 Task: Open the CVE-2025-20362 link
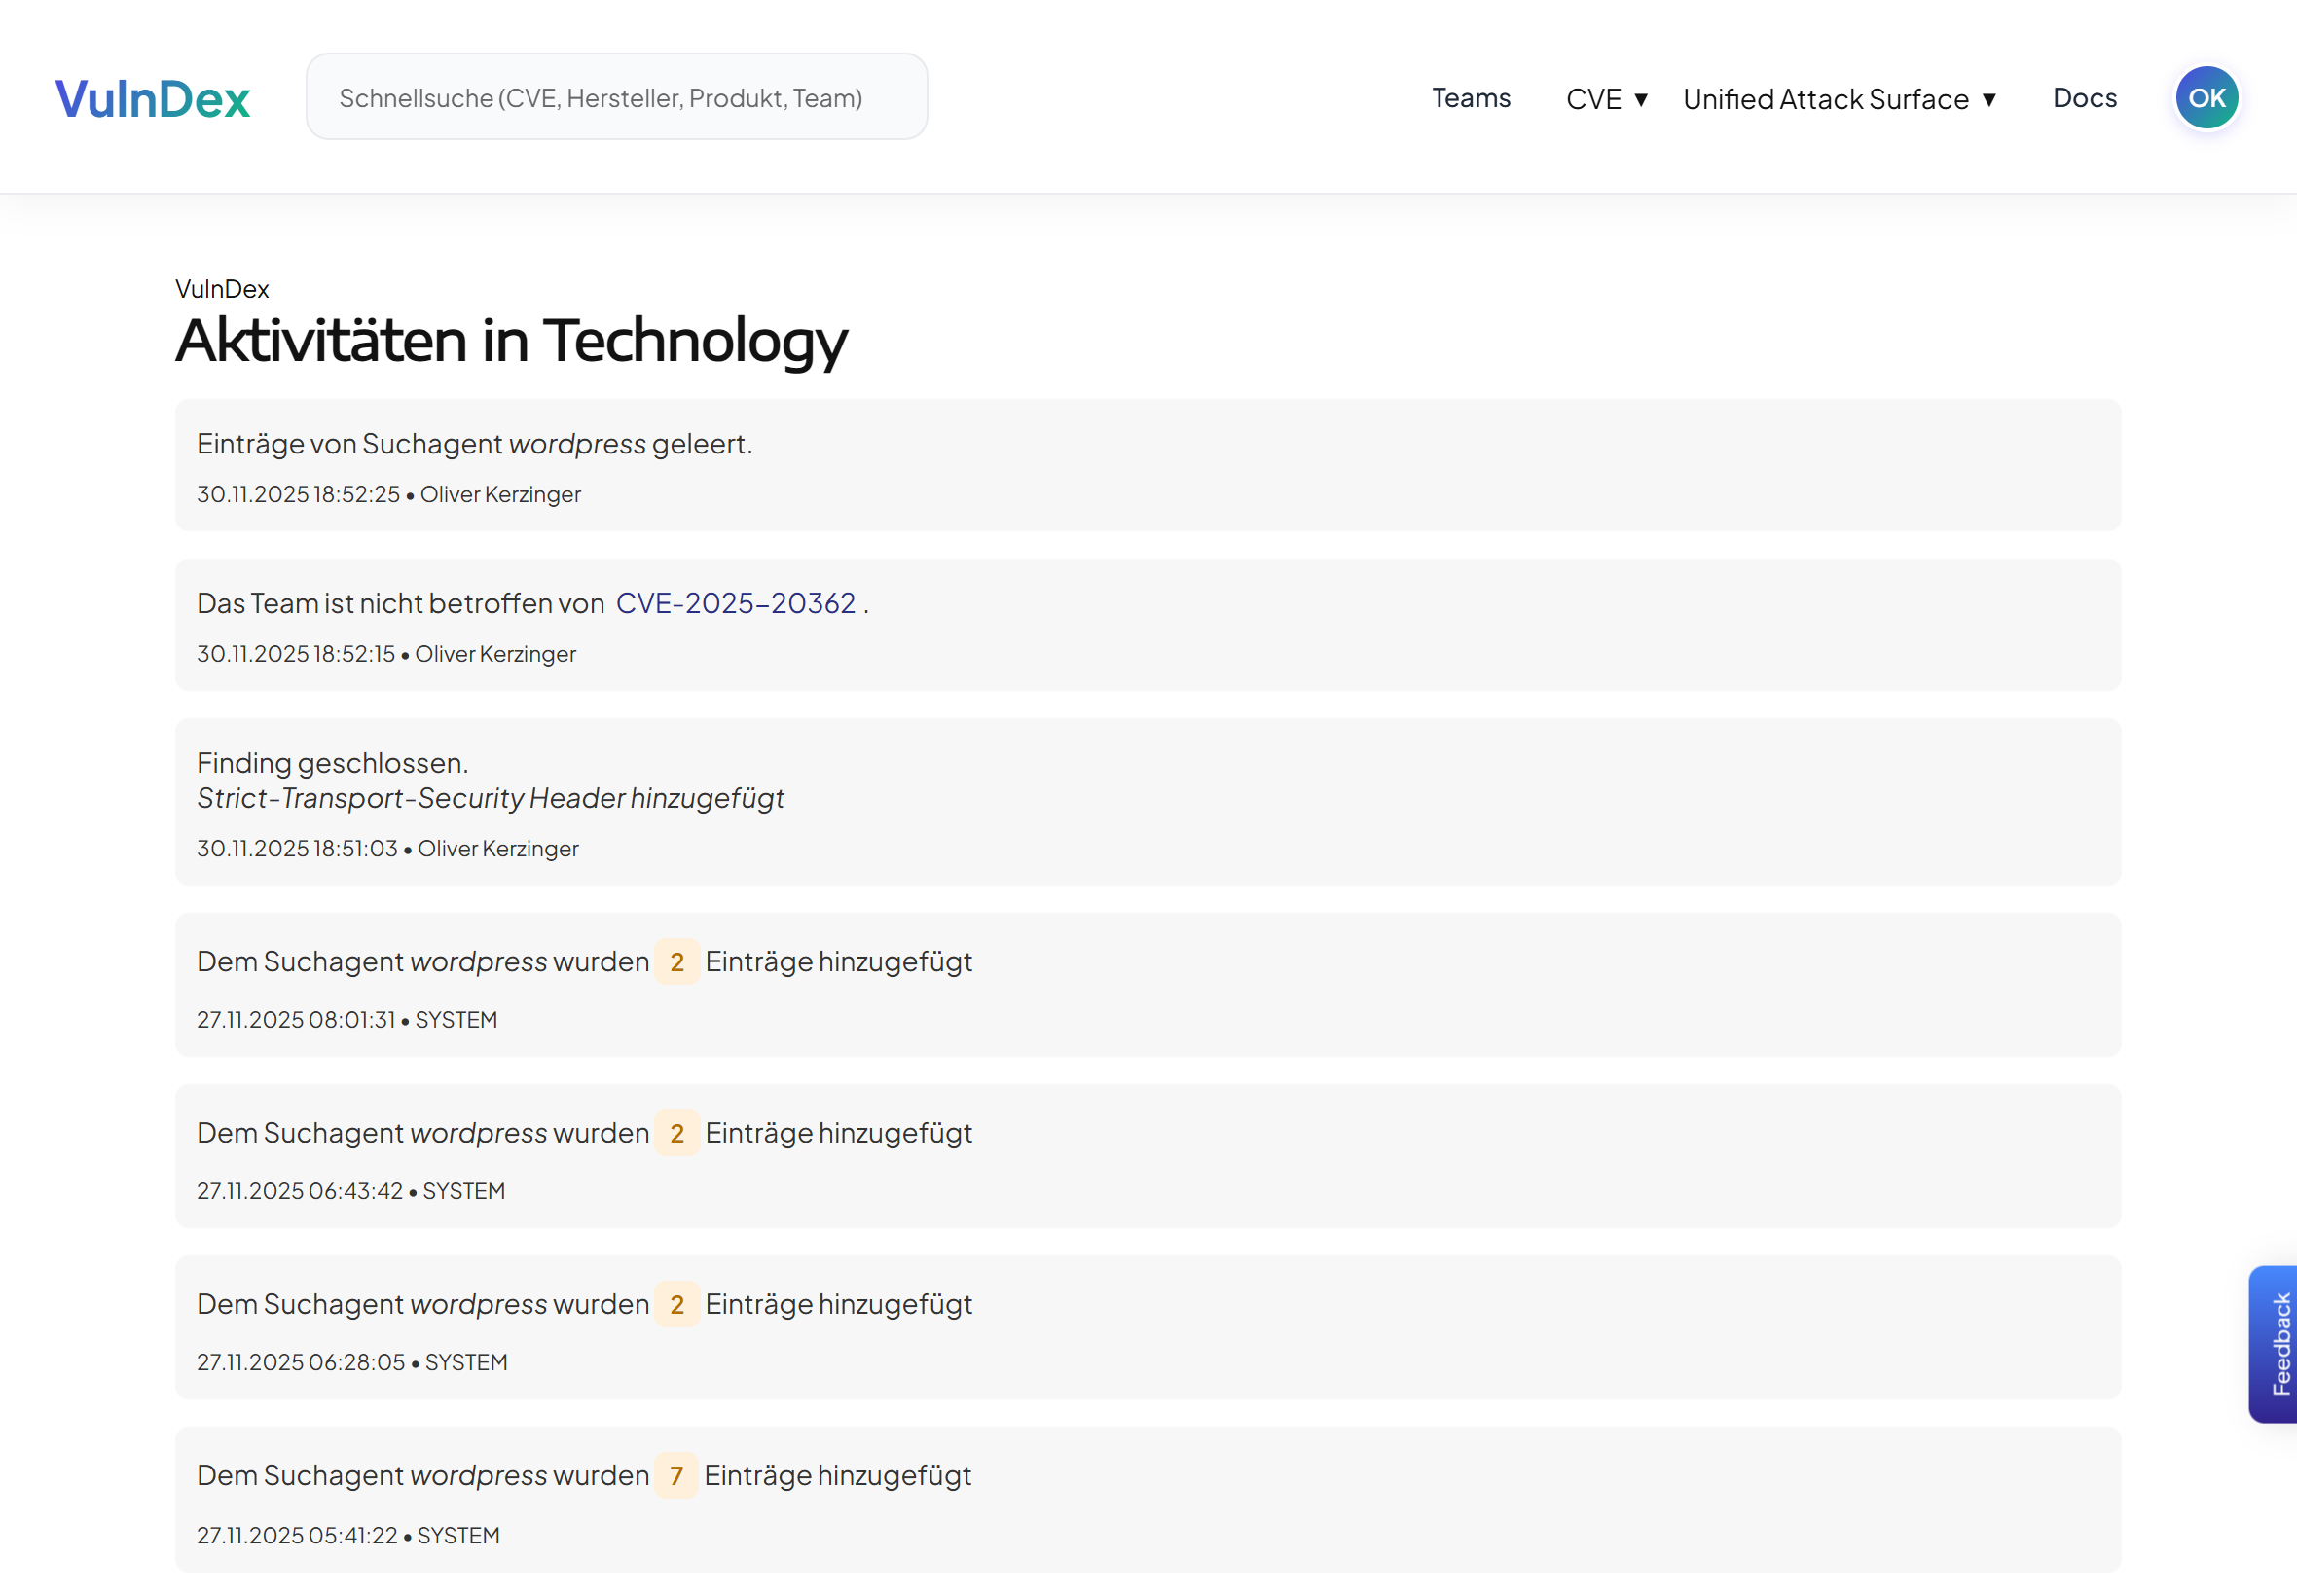pyautogui.click(x=735, y=603)
